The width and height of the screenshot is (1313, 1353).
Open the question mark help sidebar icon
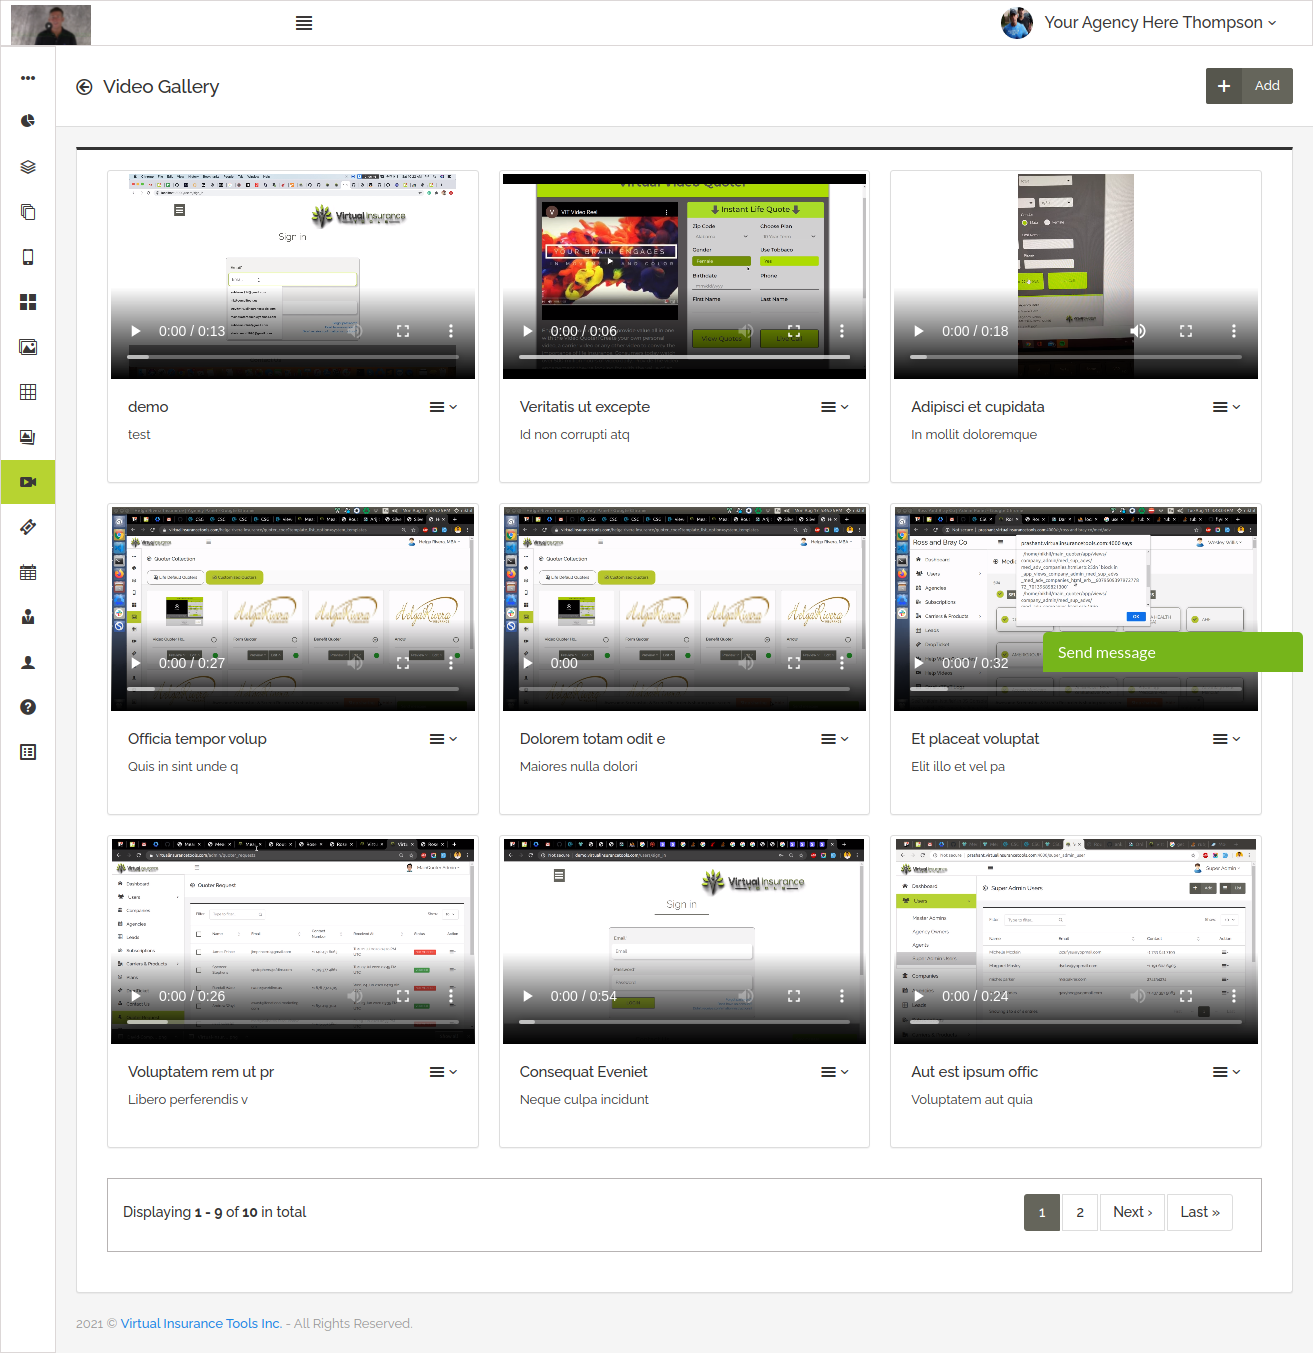coord(28,707)
